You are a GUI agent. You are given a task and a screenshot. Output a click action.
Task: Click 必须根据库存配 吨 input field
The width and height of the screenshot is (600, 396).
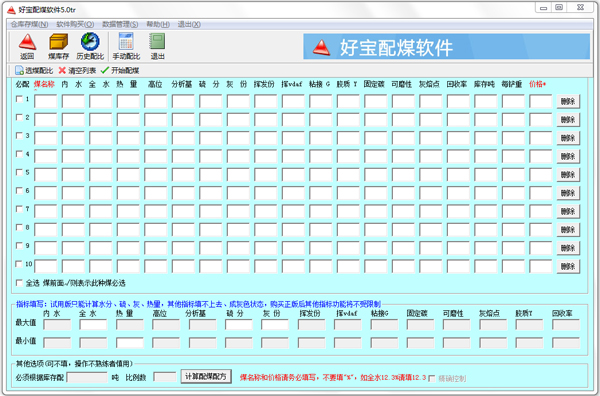pos(87,377)
